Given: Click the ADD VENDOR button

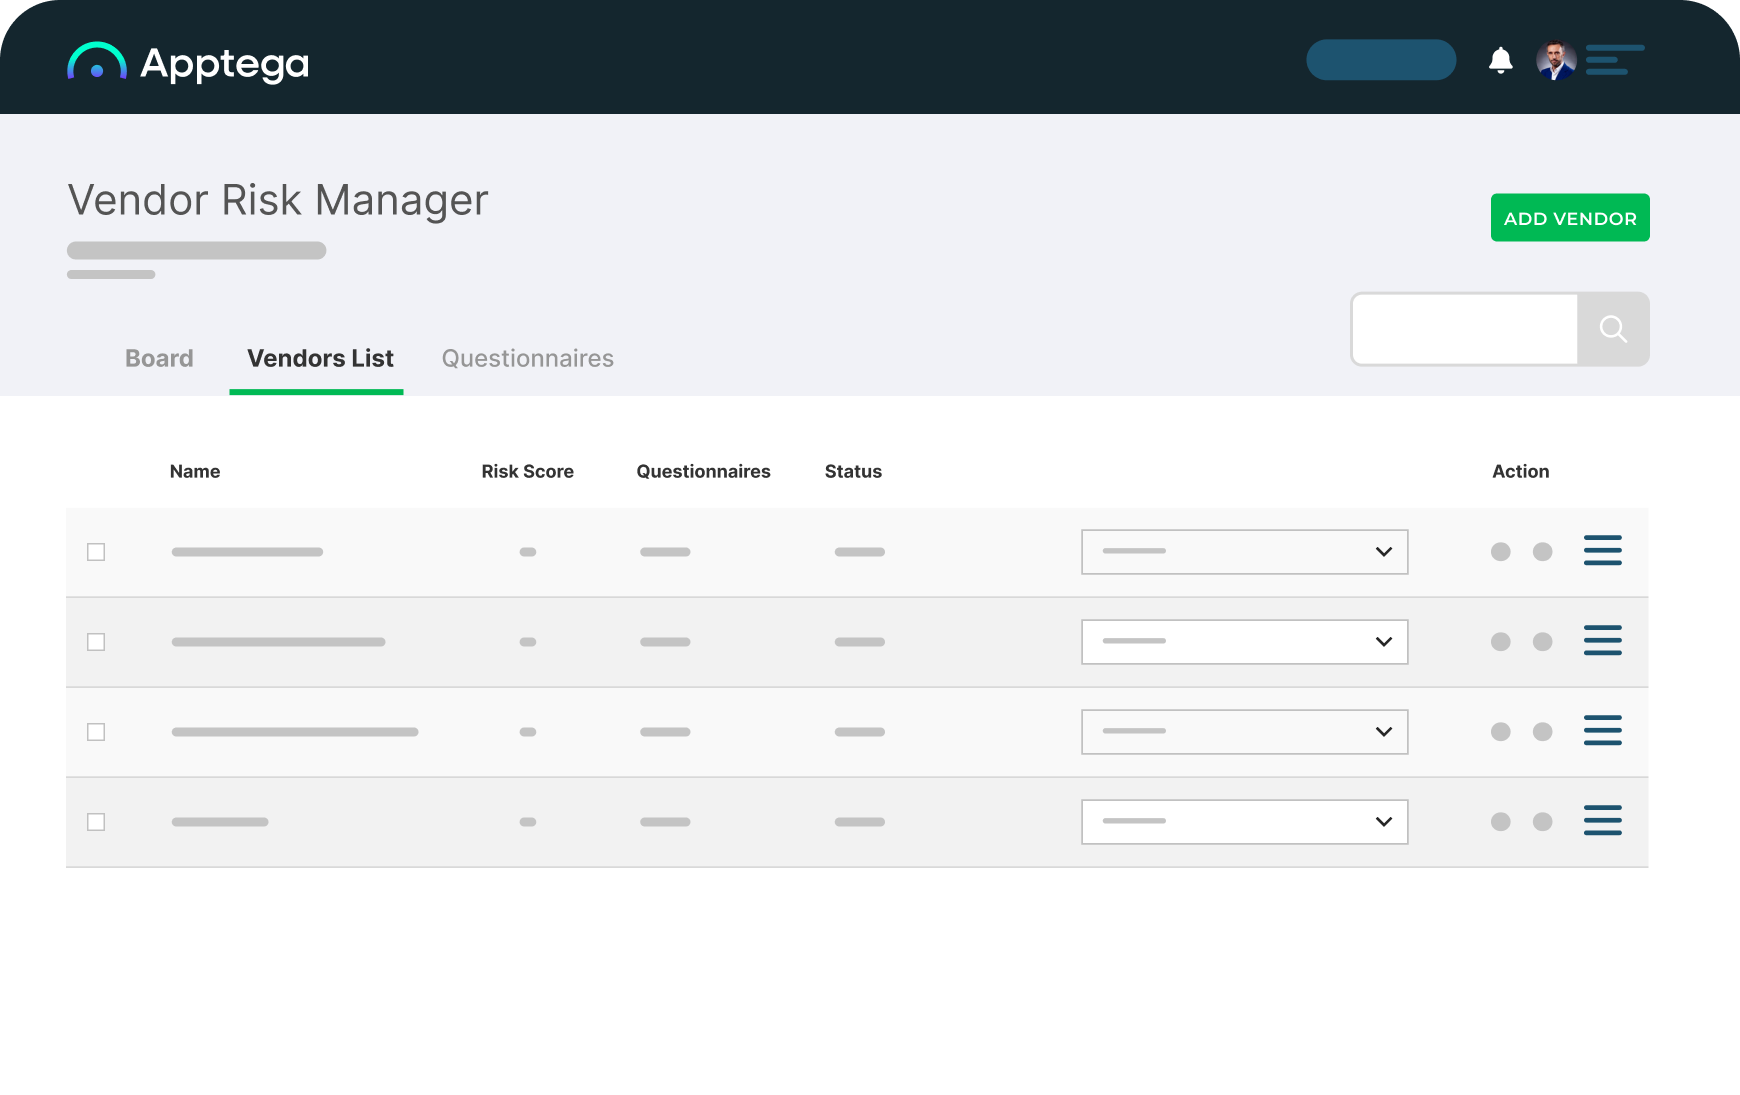Looking at the screenshot, I should pos(1569,217).
